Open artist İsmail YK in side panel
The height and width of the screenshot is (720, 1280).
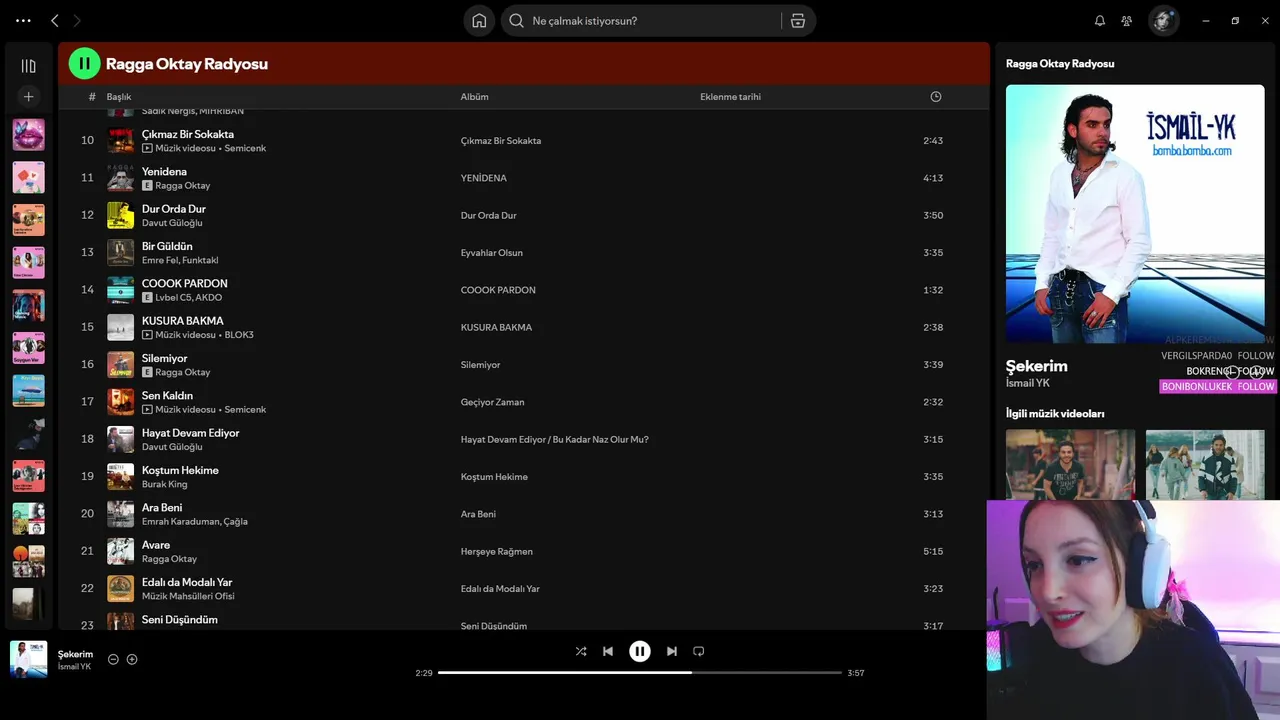click(1028, 383)
